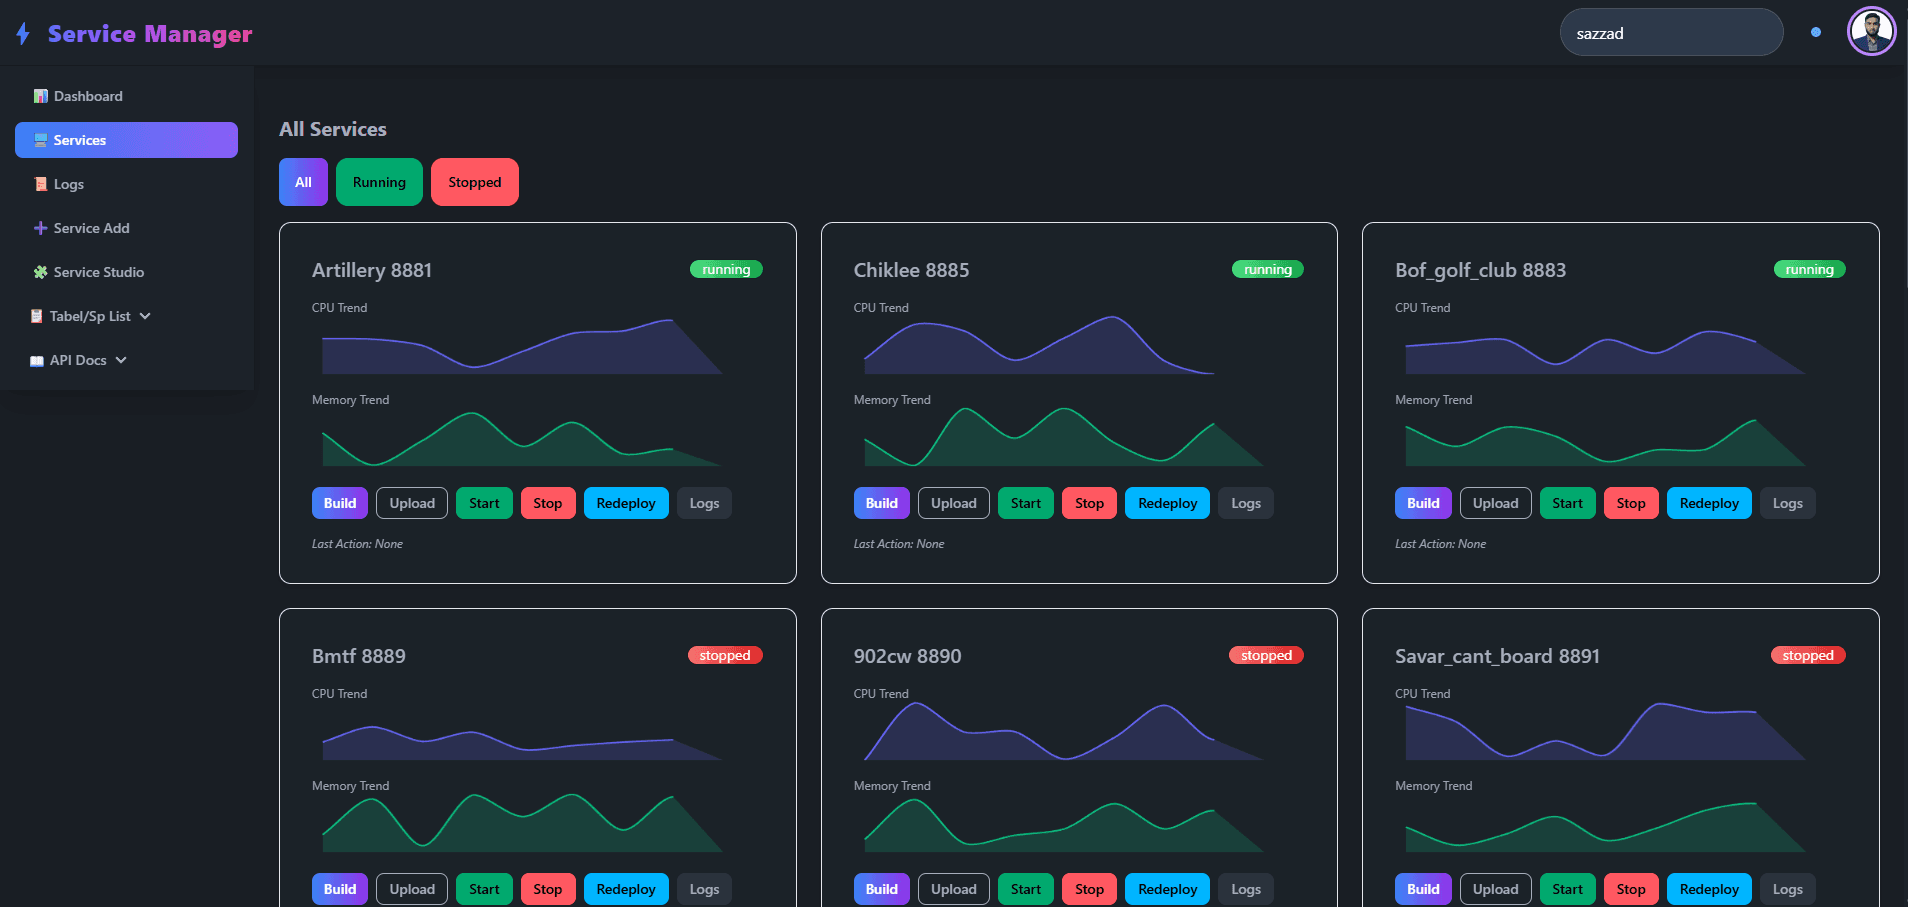The image size is (1908, 907).
Task: Click the book icon beside API Docs
Action: pos(37,360)
